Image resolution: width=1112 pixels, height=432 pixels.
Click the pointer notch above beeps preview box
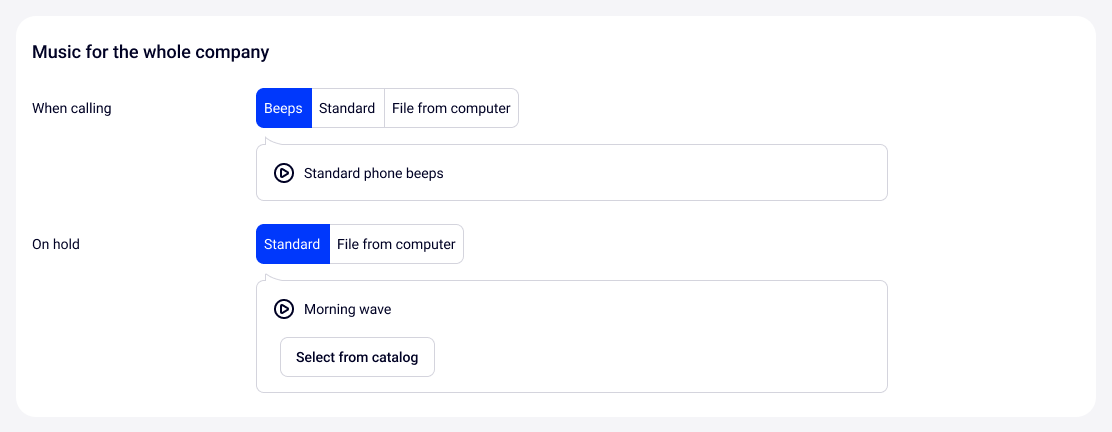268,141
